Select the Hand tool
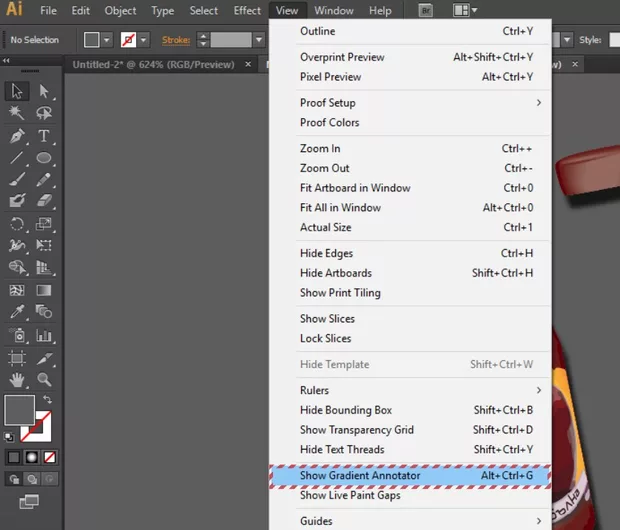This screenshot has height=530, width=620. tap(17, 380)
